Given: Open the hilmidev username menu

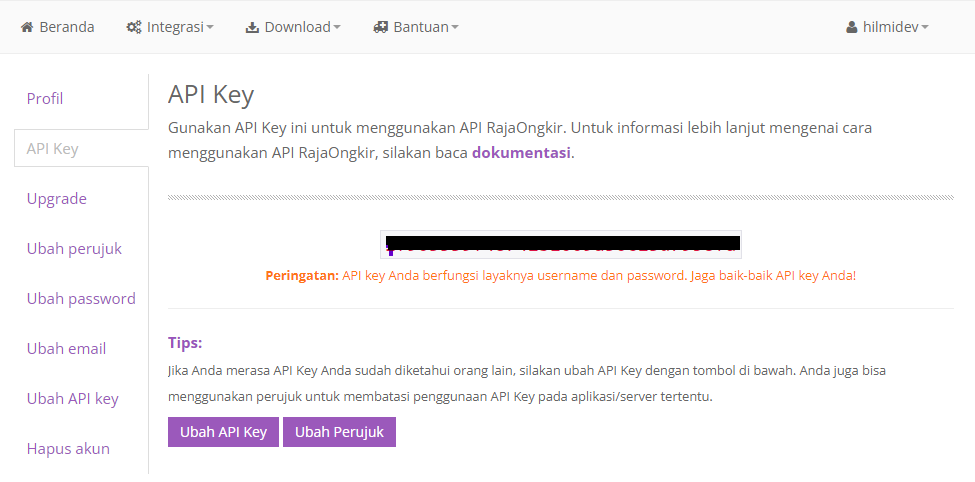Looking at the screenshot, I should pos(890,27).
